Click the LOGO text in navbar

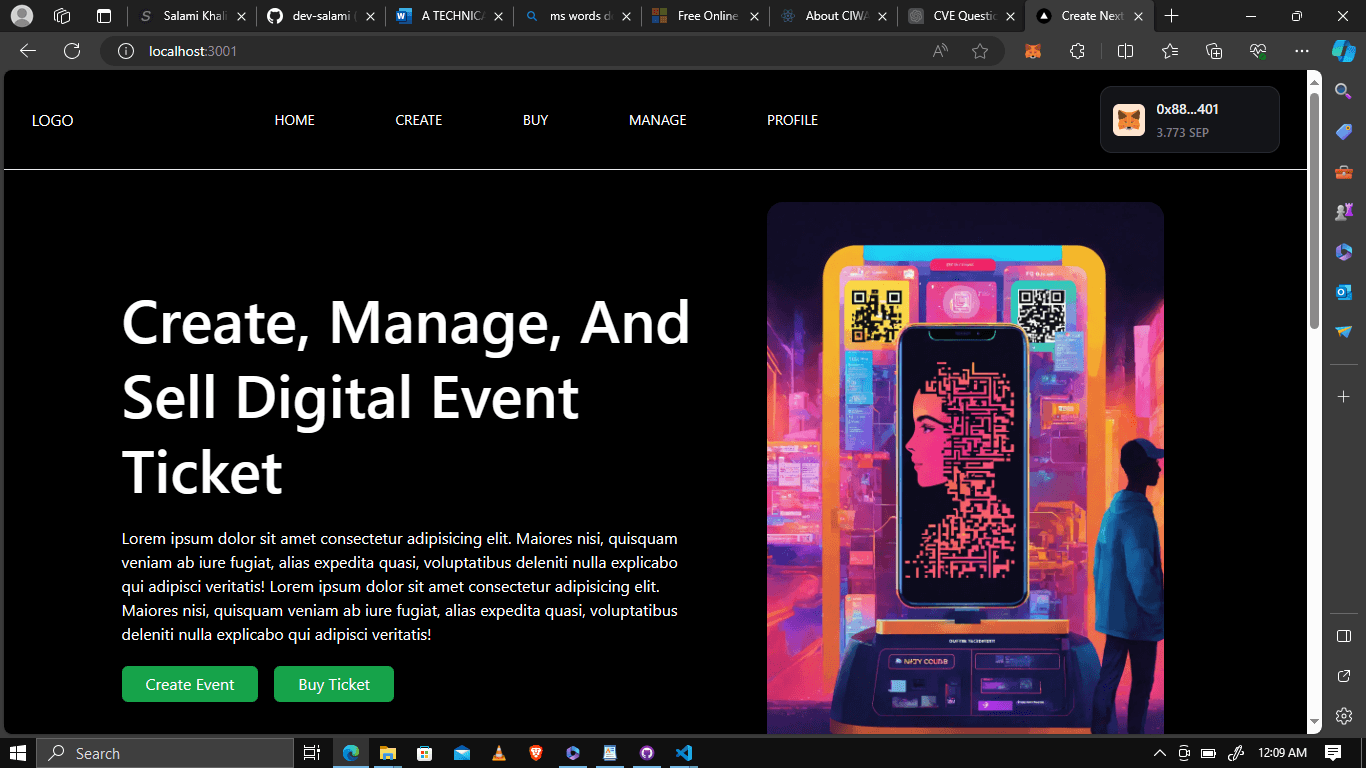coord(53,120)
